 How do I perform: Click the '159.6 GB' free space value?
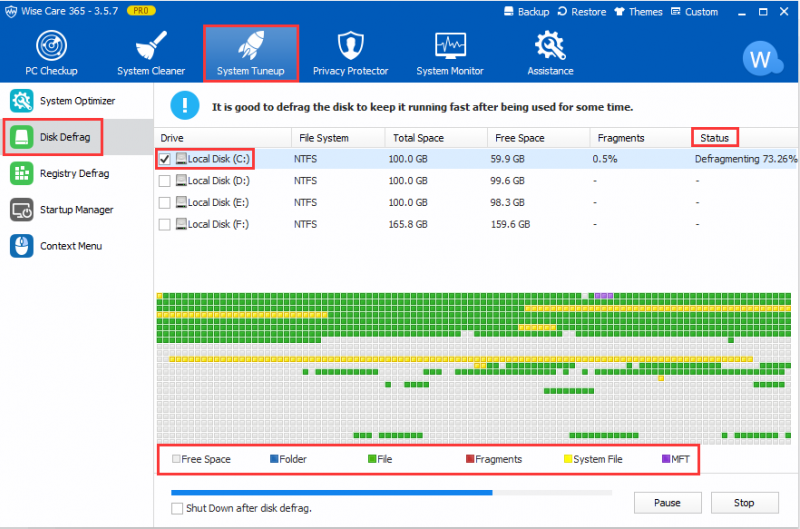point(511,224)
